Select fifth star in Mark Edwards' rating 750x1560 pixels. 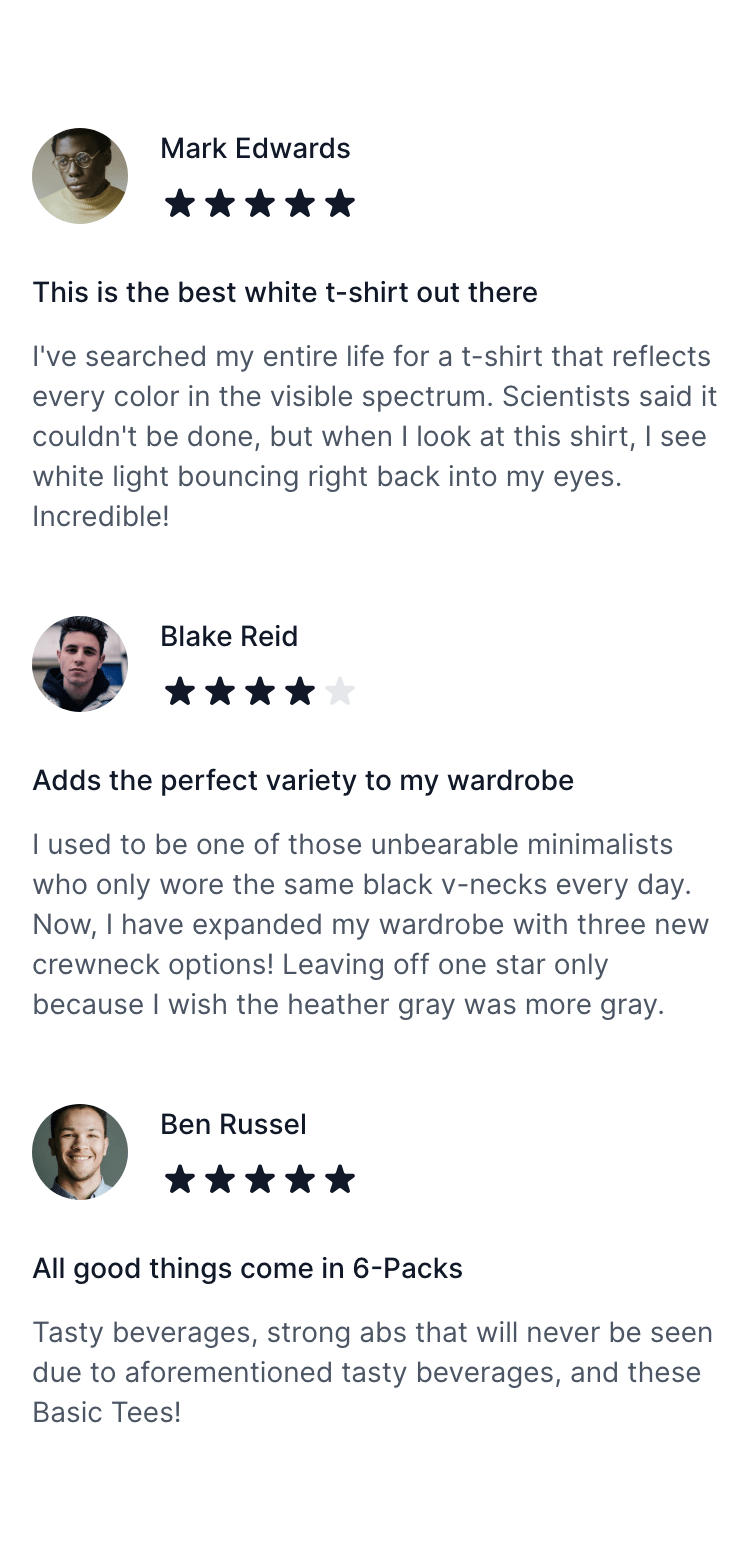click(x=340, y=203)
